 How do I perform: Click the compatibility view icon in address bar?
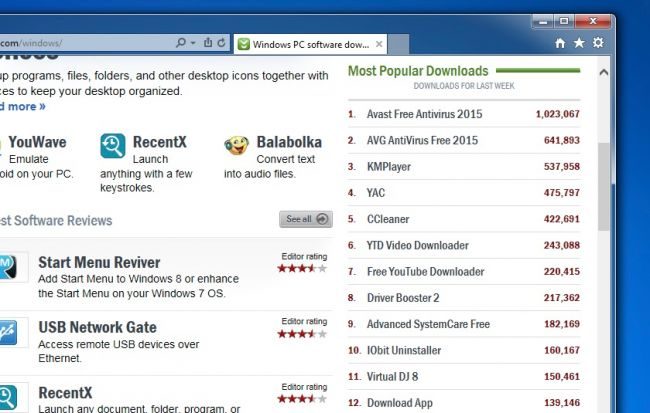point(208,42)
